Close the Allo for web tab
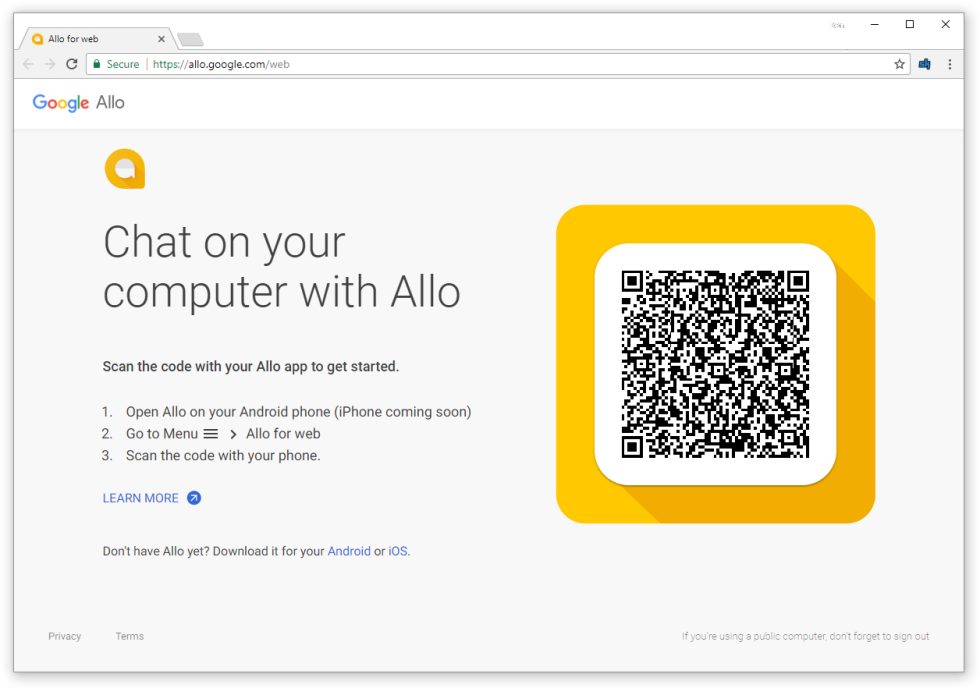This screenshot has width=980, height=688. click(161, 39)
